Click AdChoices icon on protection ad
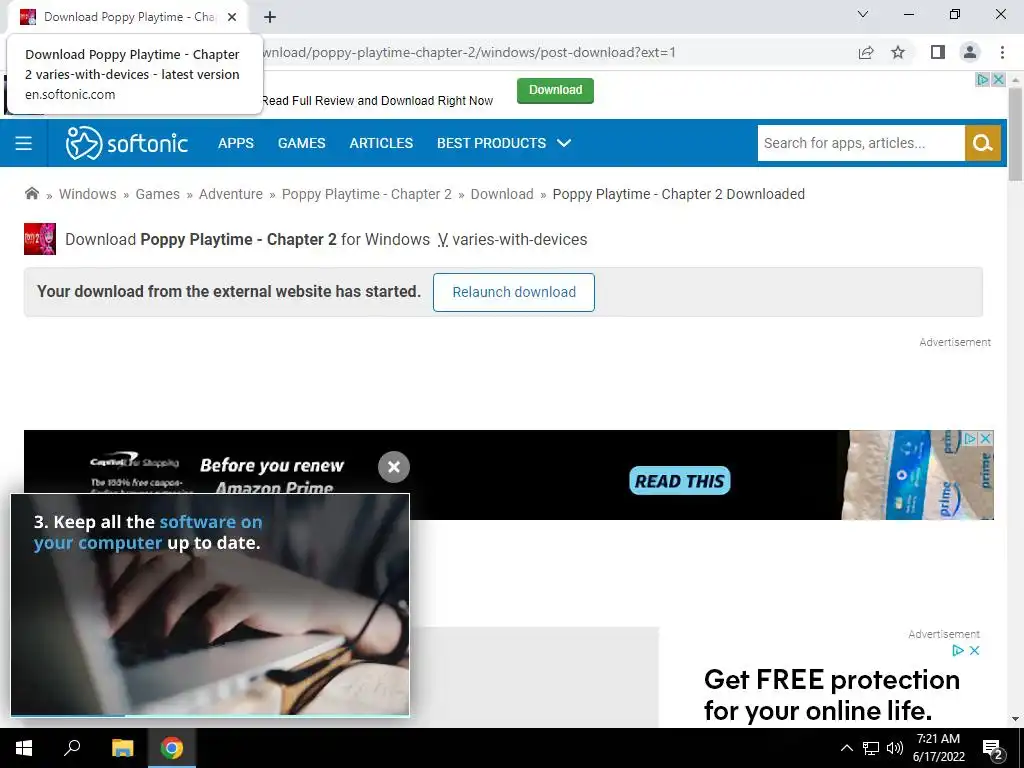The width and height of the screenshot is (1024, 768). point(958,650)
